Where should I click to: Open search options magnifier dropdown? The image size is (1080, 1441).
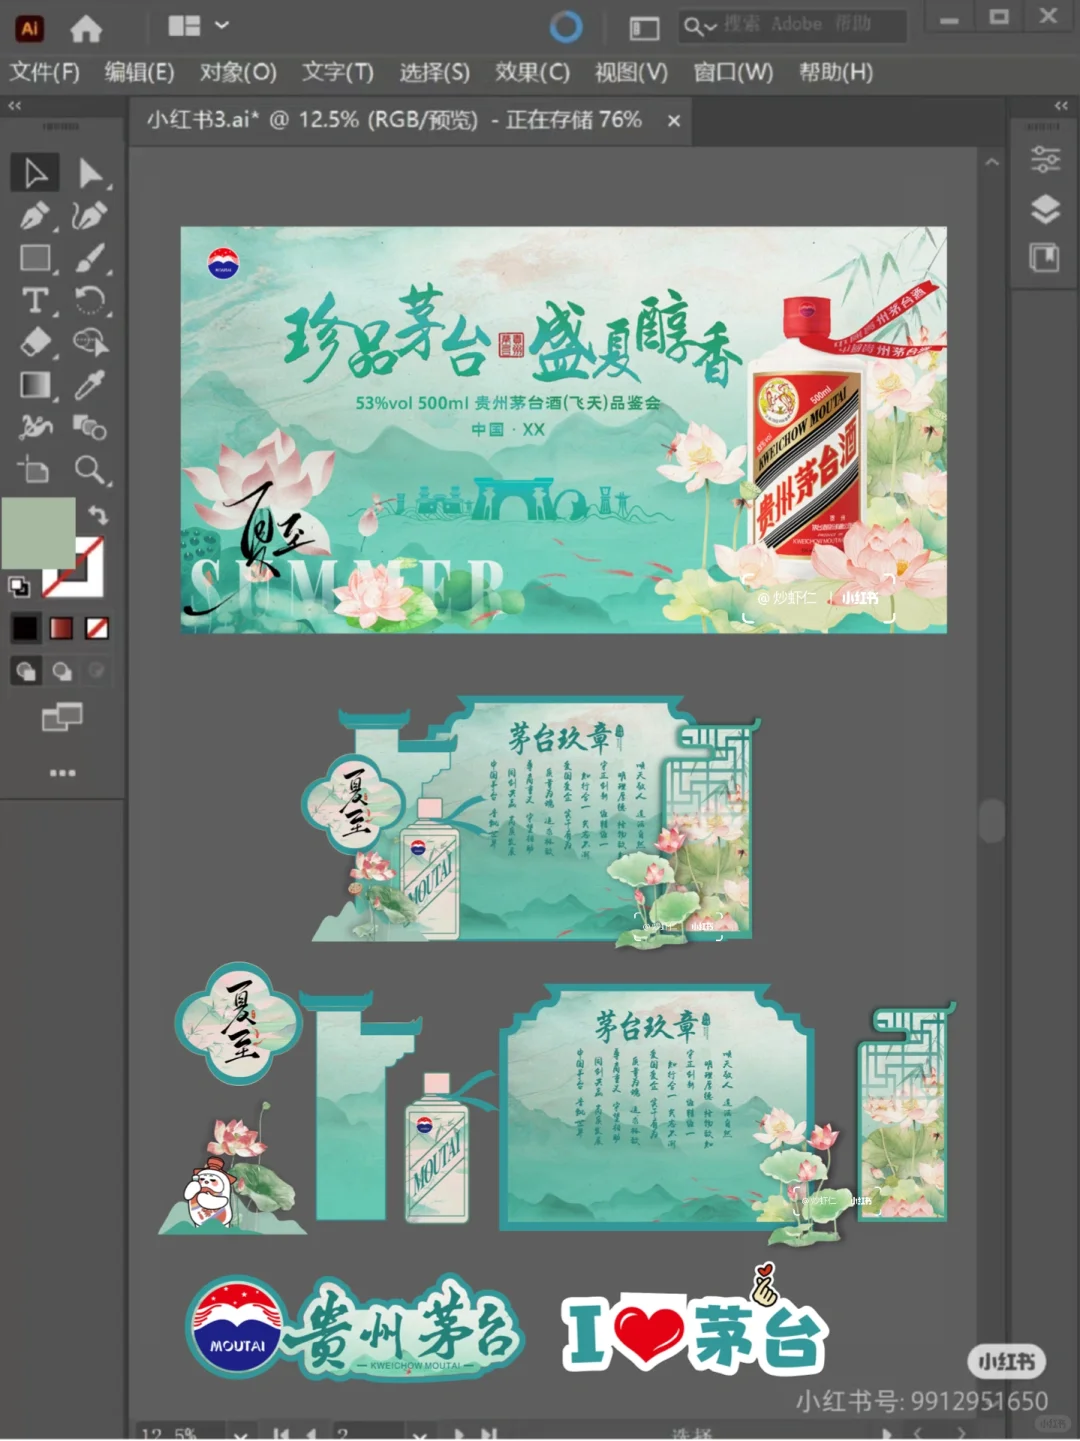click(x=699, y=27)
